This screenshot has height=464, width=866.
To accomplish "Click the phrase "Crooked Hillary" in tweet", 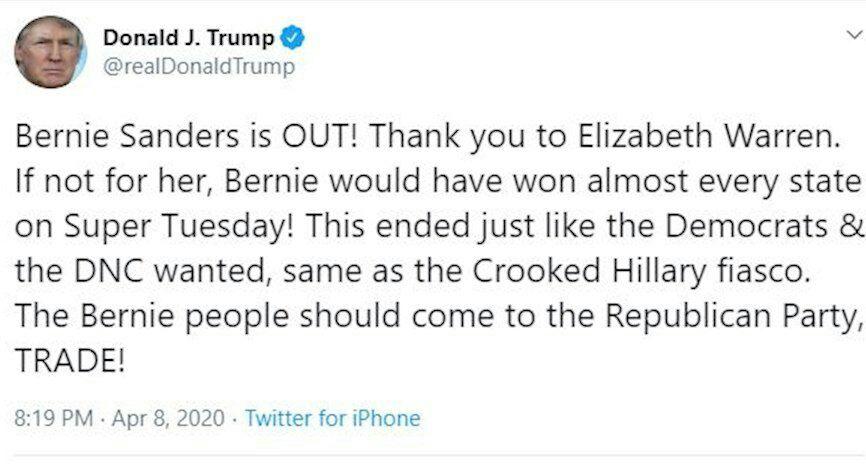I will coord(589,272).
